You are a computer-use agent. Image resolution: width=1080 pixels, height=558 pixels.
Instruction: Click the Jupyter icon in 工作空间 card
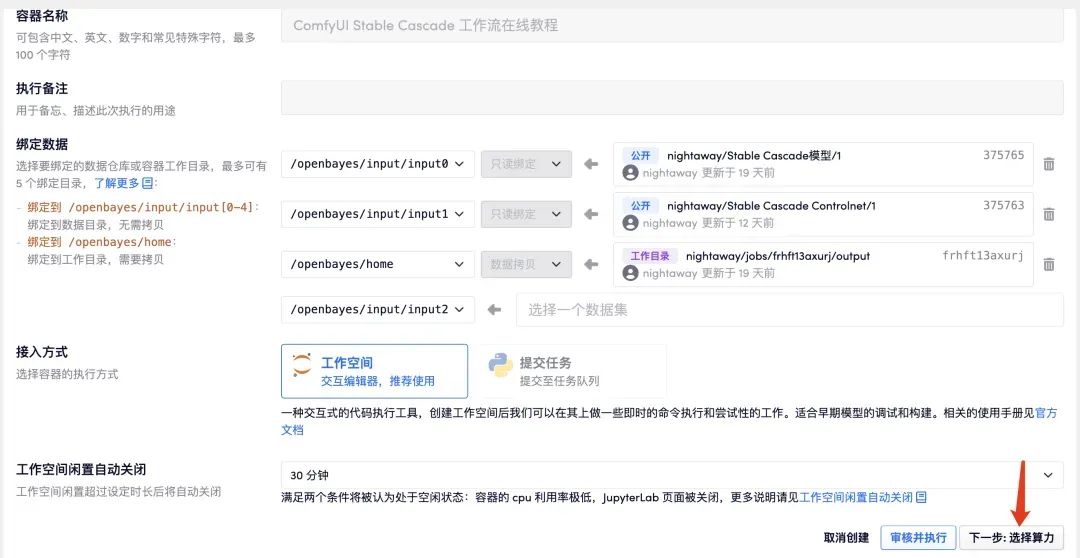pos(302,366)
